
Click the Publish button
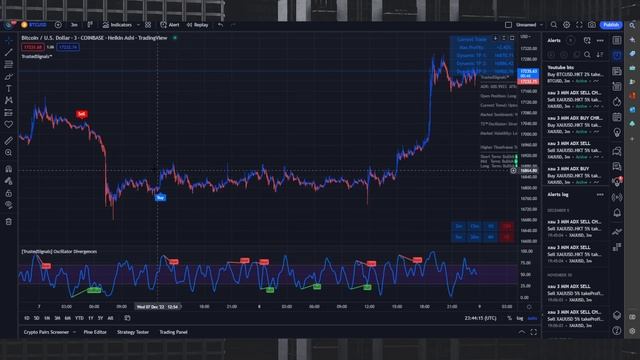tap(611, 25)
